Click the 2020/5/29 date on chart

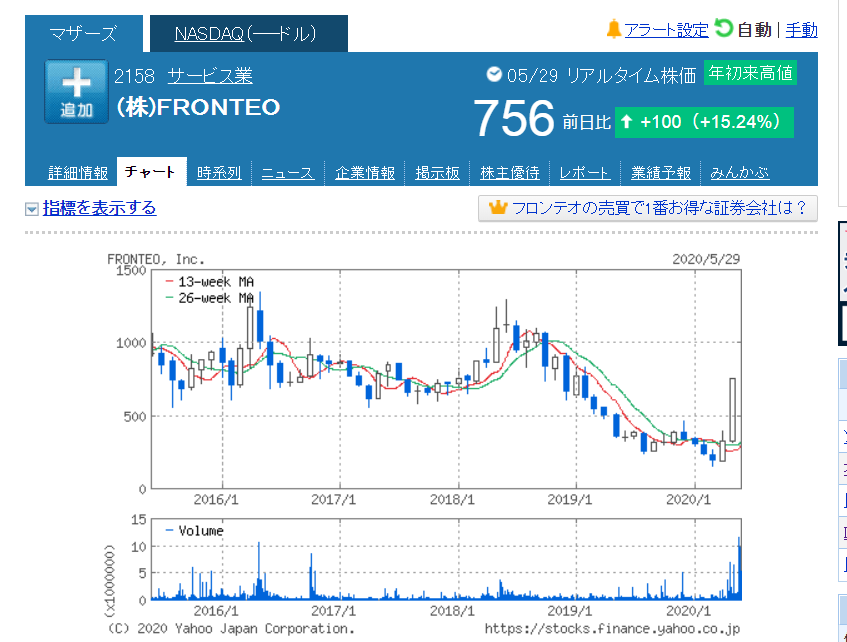coord(705,259)
